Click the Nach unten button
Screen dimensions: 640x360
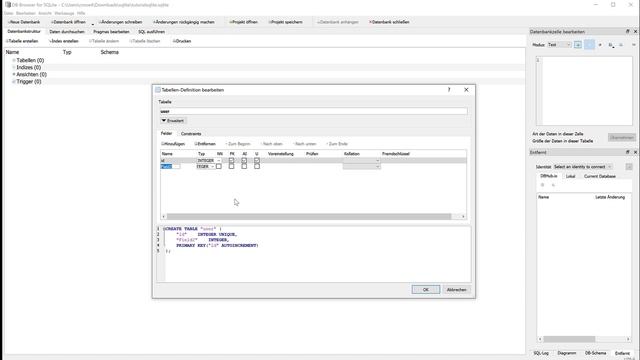tap(305, 144)
